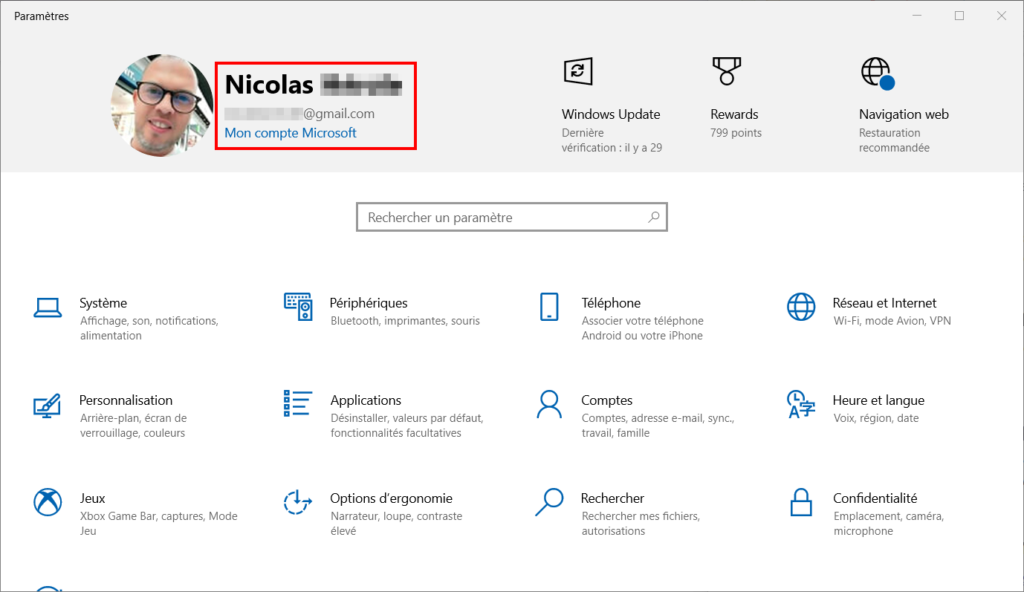Click the Comptes person icon

click(549, 404)
